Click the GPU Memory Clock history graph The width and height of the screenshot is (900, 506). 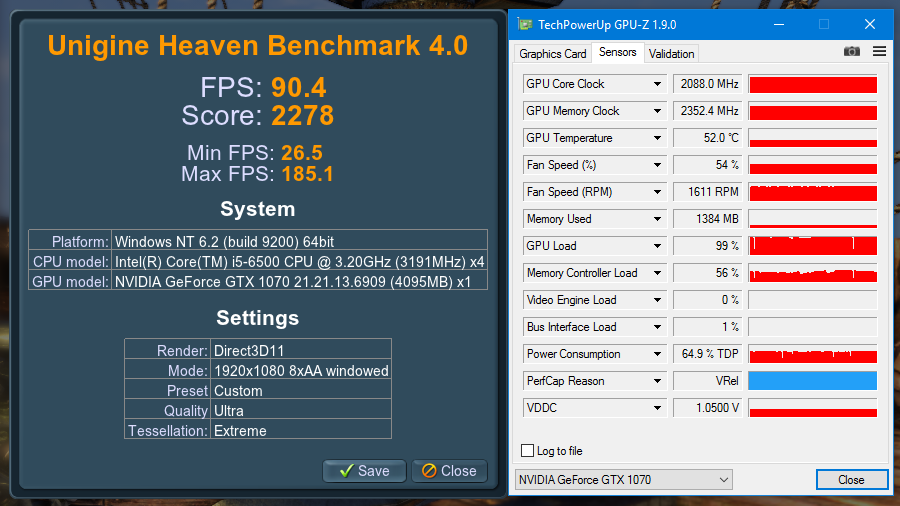point(813,111)
